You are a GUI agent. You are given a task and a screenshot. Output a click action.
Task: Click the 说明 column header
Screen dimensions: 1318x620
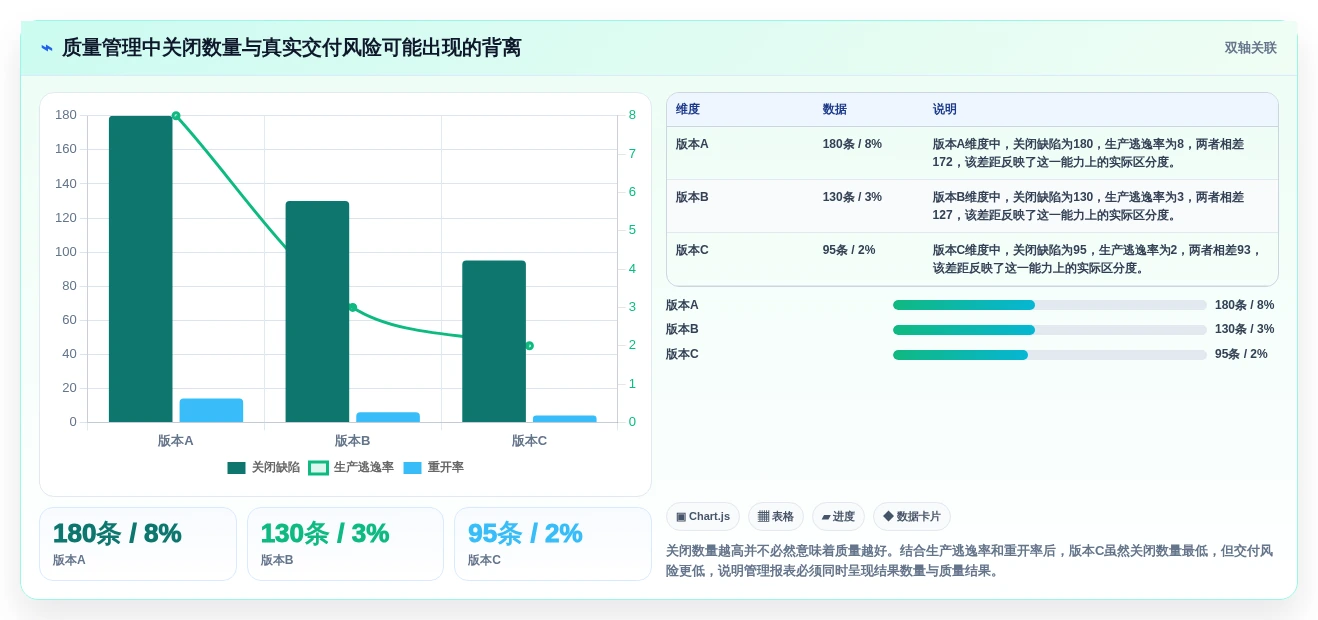945,109
